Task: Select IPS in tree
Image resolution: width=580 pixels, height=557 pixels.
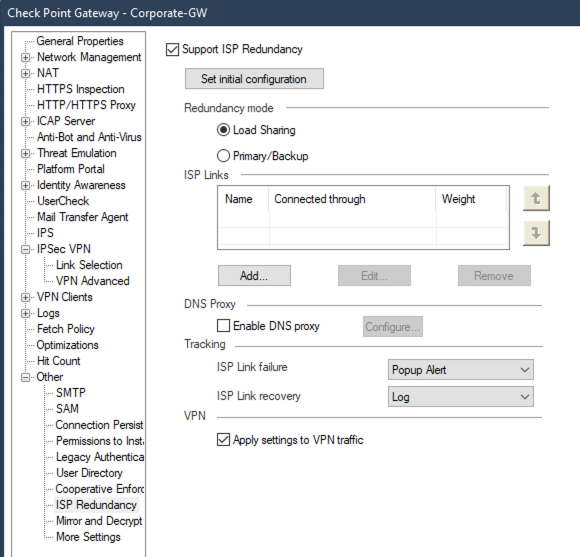Action: [45, 233]
